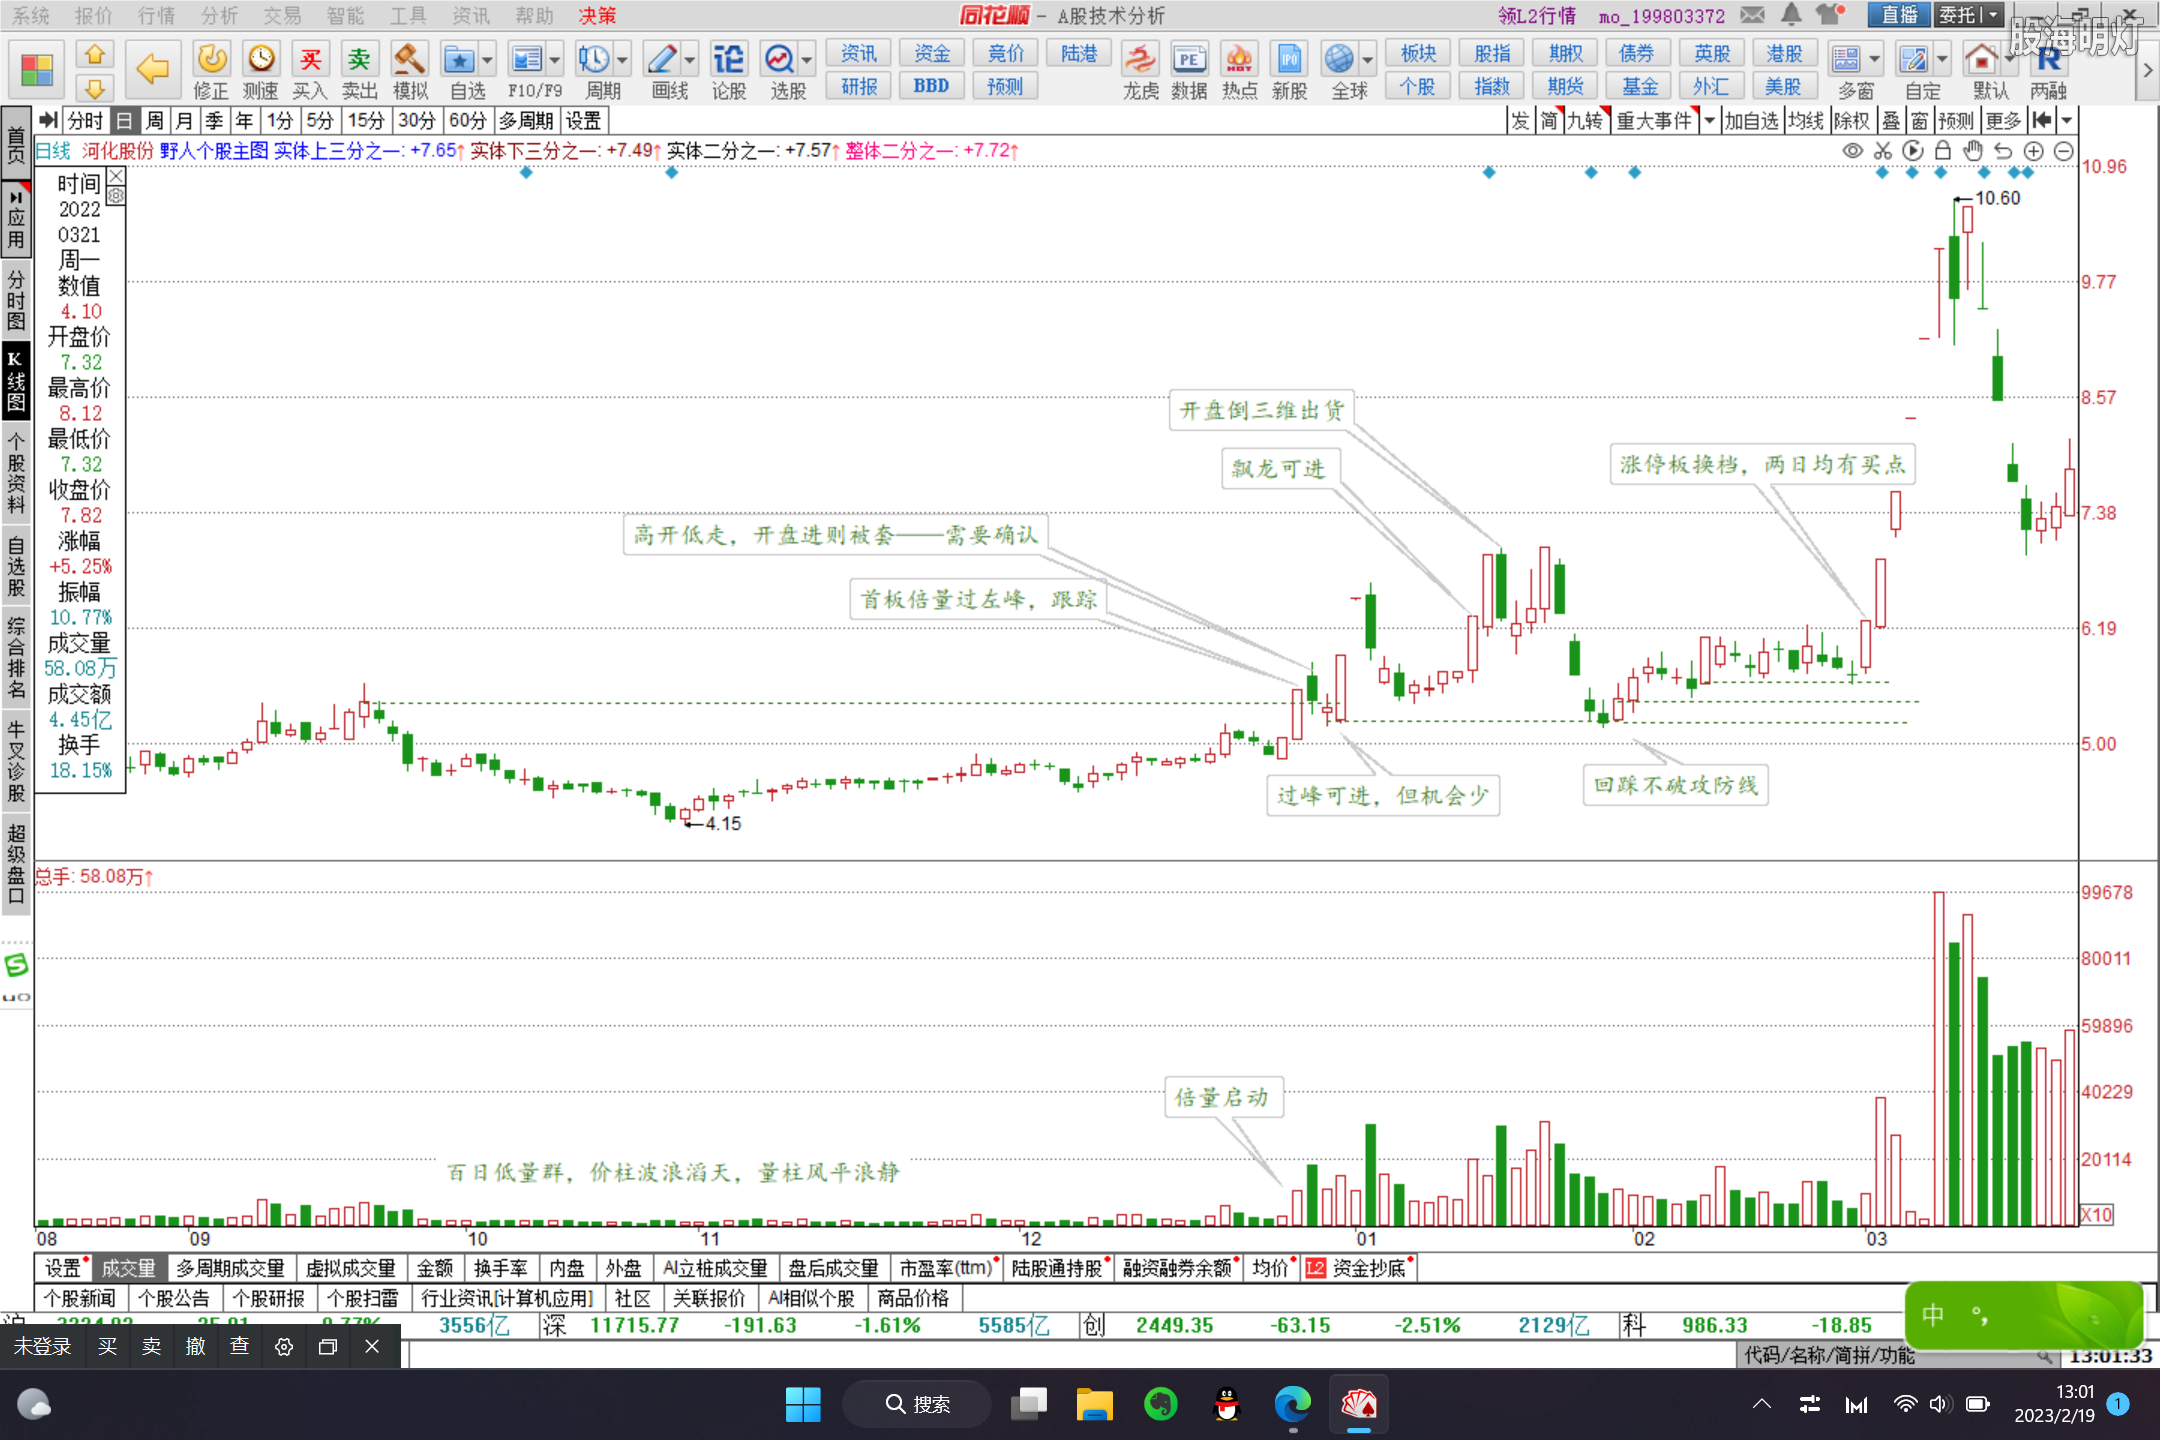Click the 撤 cancel order button
Viewport: 2160px width, 1440px height.
[x=196, y=1346]
